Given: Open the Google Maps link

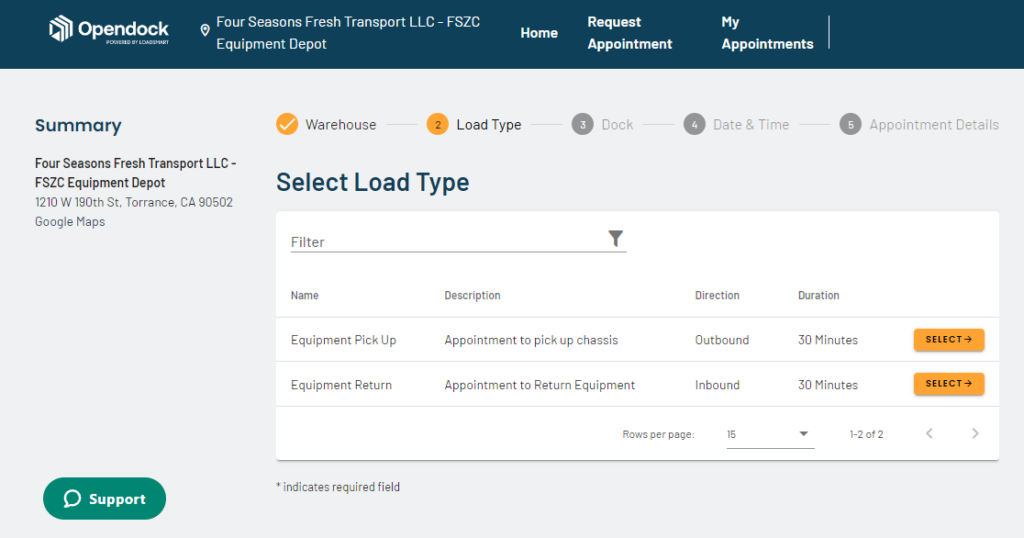Looking at the screenshot, I should click(x=70, y=222).
